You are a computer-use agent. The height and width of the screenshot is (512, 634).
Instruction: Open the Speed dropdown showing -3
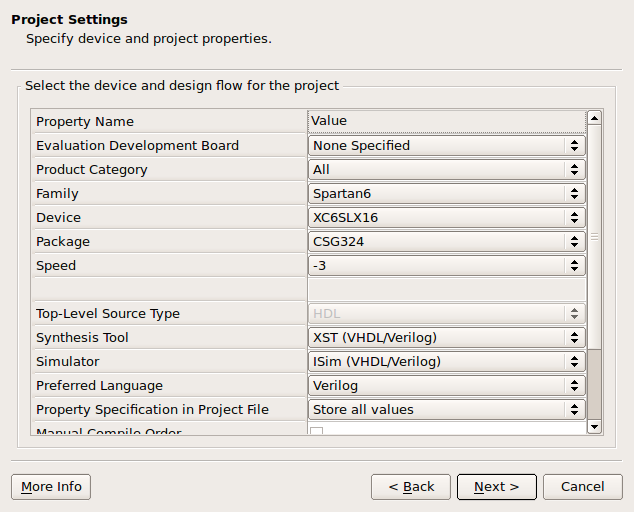click(x=447, y=266)
